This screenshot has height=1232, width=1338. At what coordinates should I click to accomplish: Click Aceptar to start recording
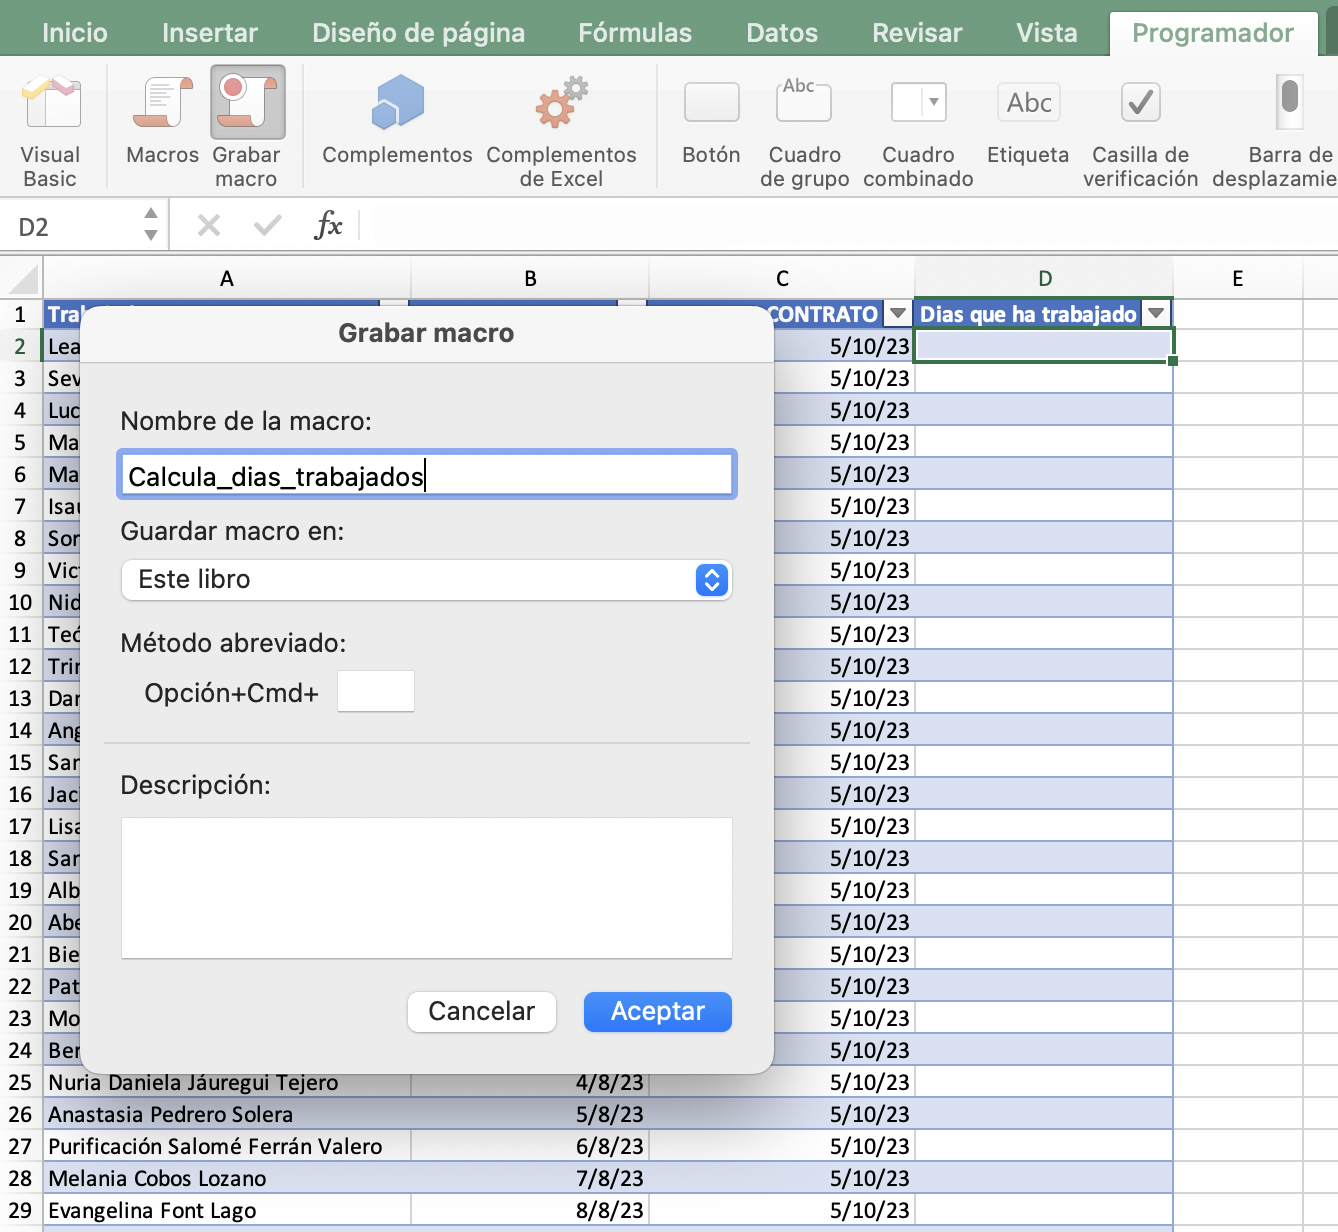click(x=658, y=1011)
